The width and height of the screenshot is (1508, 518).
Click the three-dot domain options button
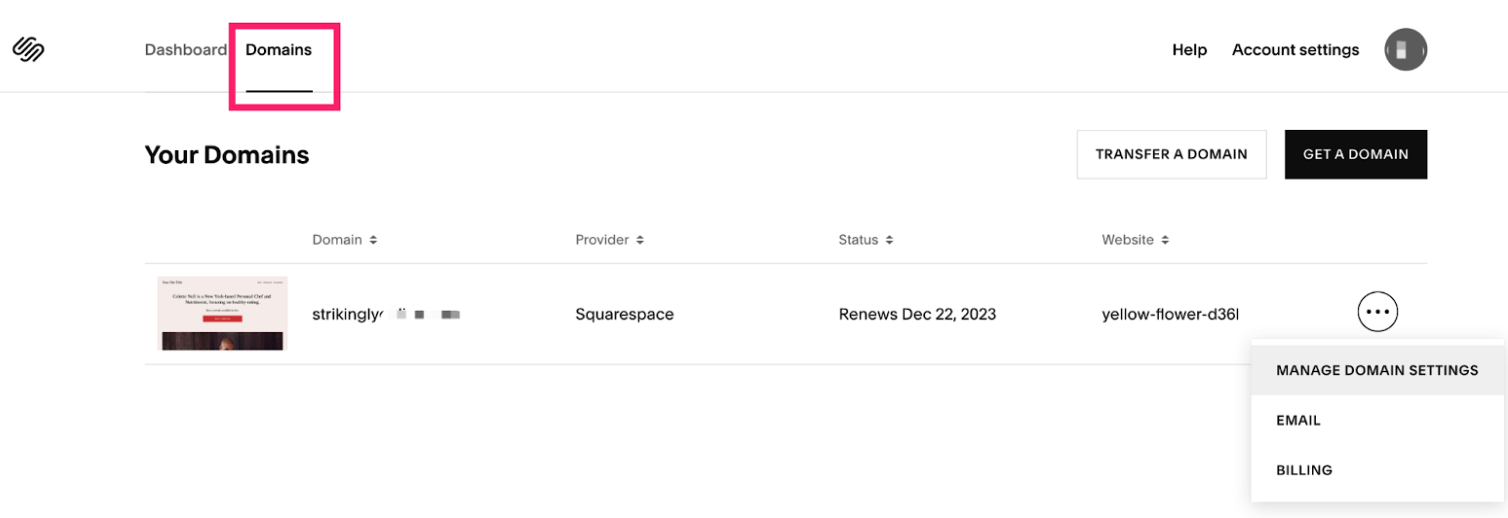(1377, 312)
